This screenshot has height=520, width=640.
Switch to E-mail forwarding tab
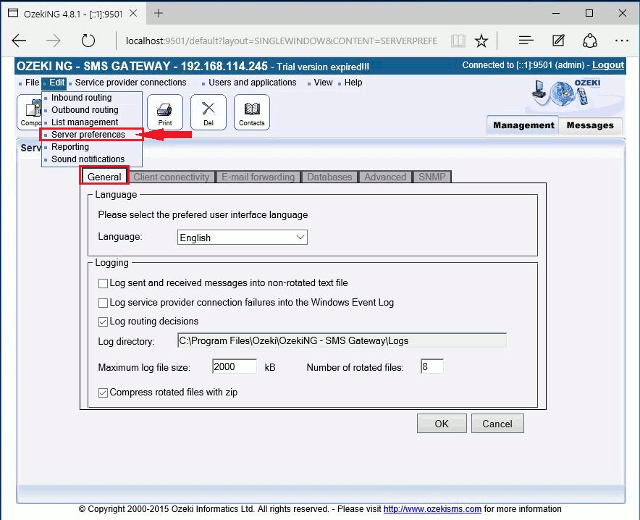[x=258, y=177]
